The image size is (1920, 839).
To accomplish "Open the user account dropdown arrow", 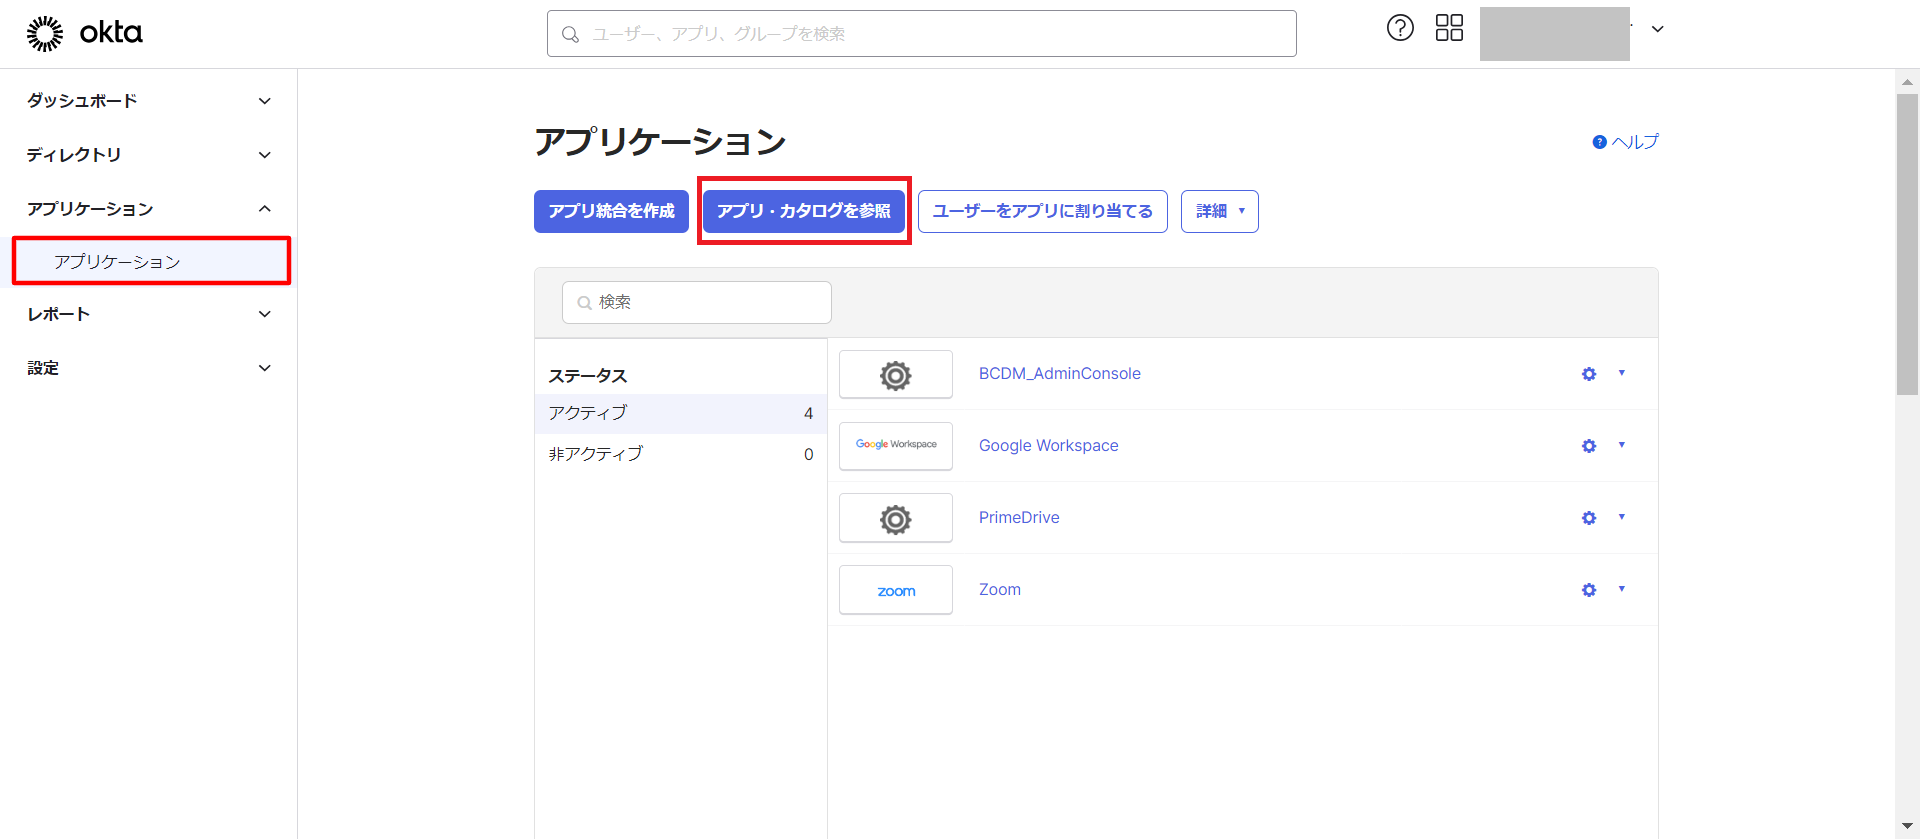I will pyautogui.click(x=1657, y=29).
